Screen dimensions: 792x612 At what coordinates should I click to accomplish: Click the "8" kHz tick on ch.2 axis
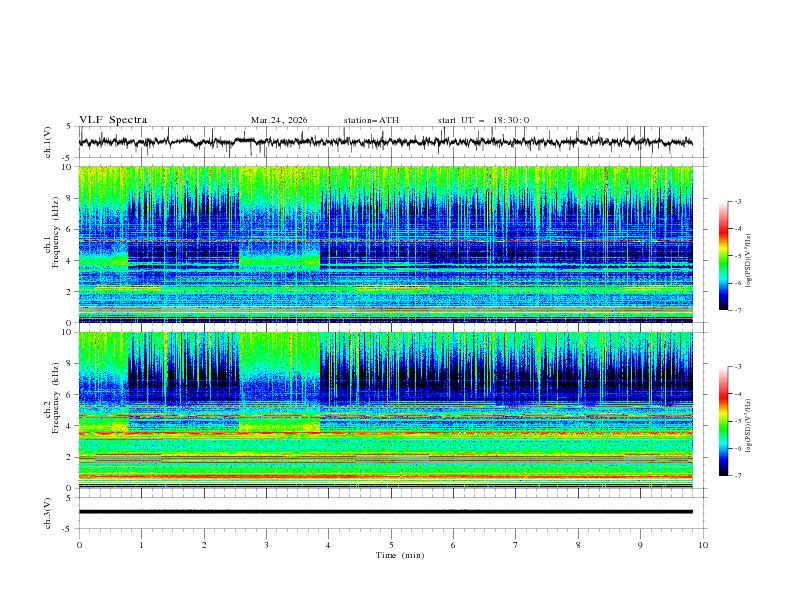pos(70,364)
